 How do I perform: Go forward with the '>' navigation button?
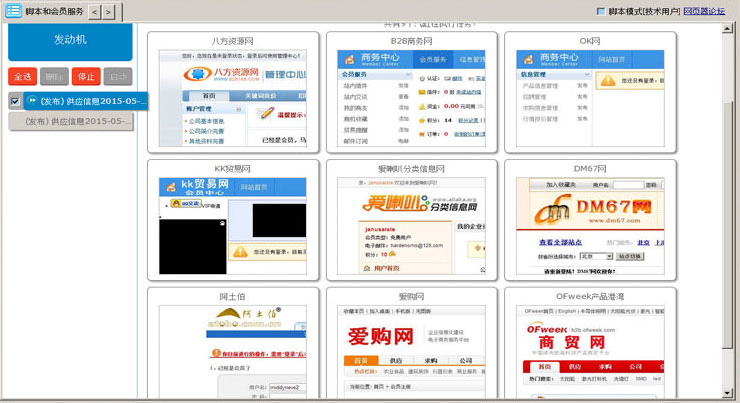109,12
